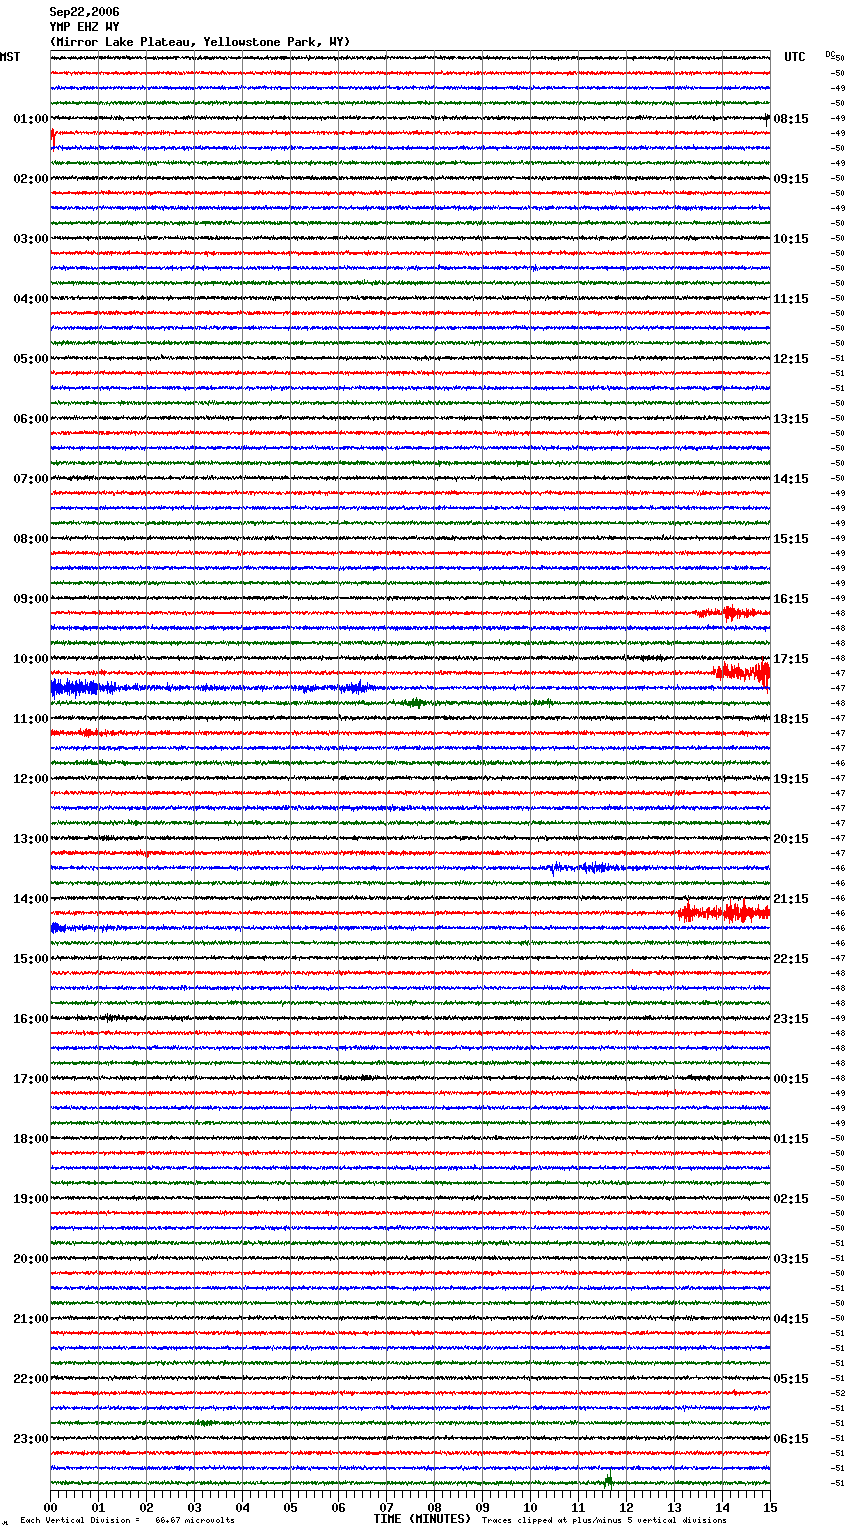
Task: Select the 12:00 MST time label
Action: point(31,779)
